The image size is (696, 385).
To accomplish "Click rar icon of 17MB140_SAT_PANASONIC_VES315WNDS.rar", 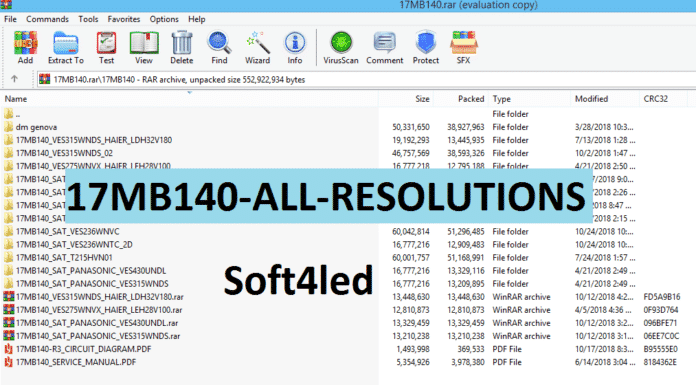I will [x=8, y=336].
